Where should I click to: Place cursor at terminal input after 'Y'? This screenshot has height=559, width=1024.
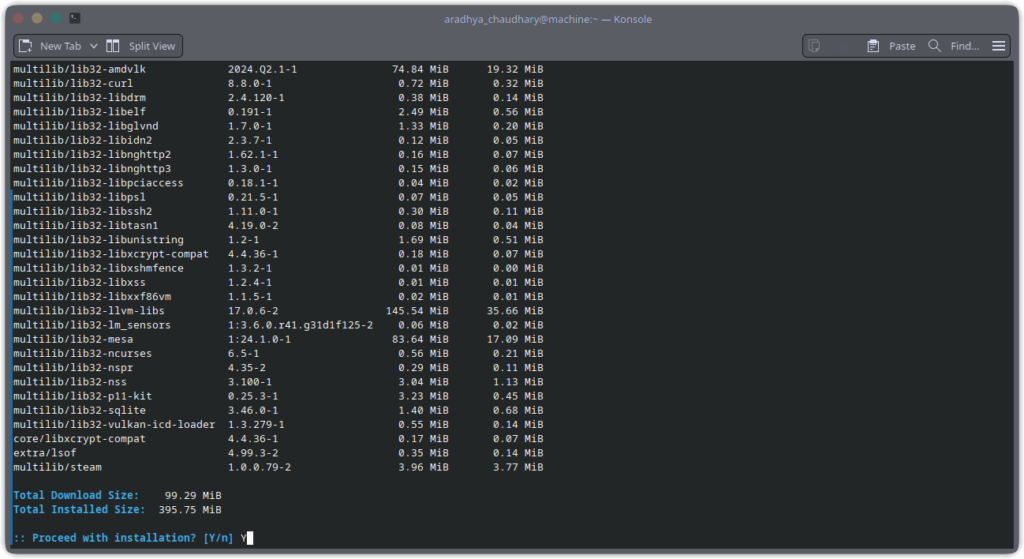(x=250, y=538)
